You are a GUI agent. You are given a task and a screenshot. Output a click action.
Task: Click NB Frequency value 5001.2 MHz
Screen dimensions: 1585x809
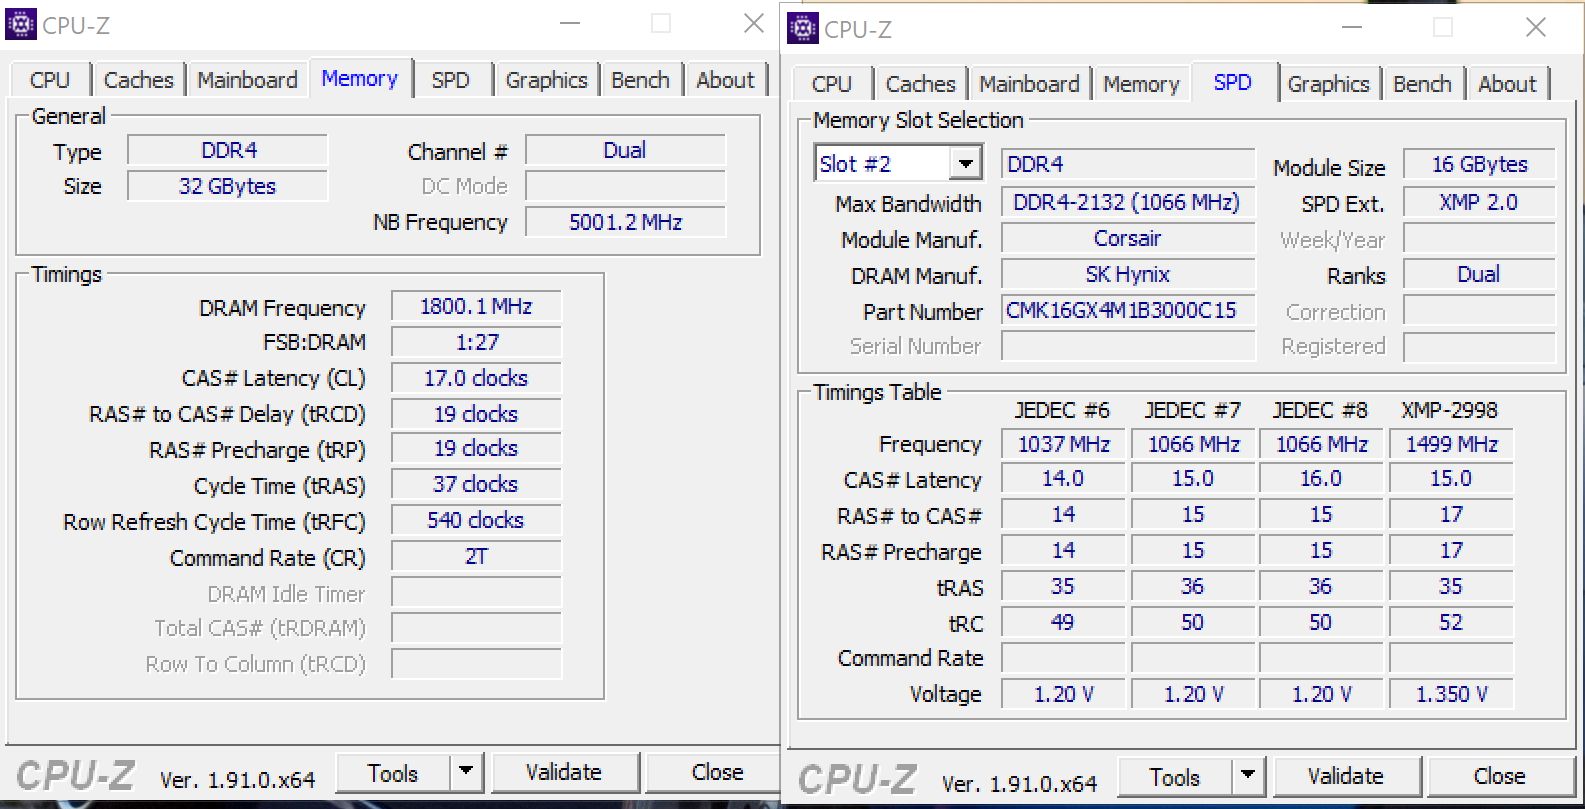pos(625,223)
